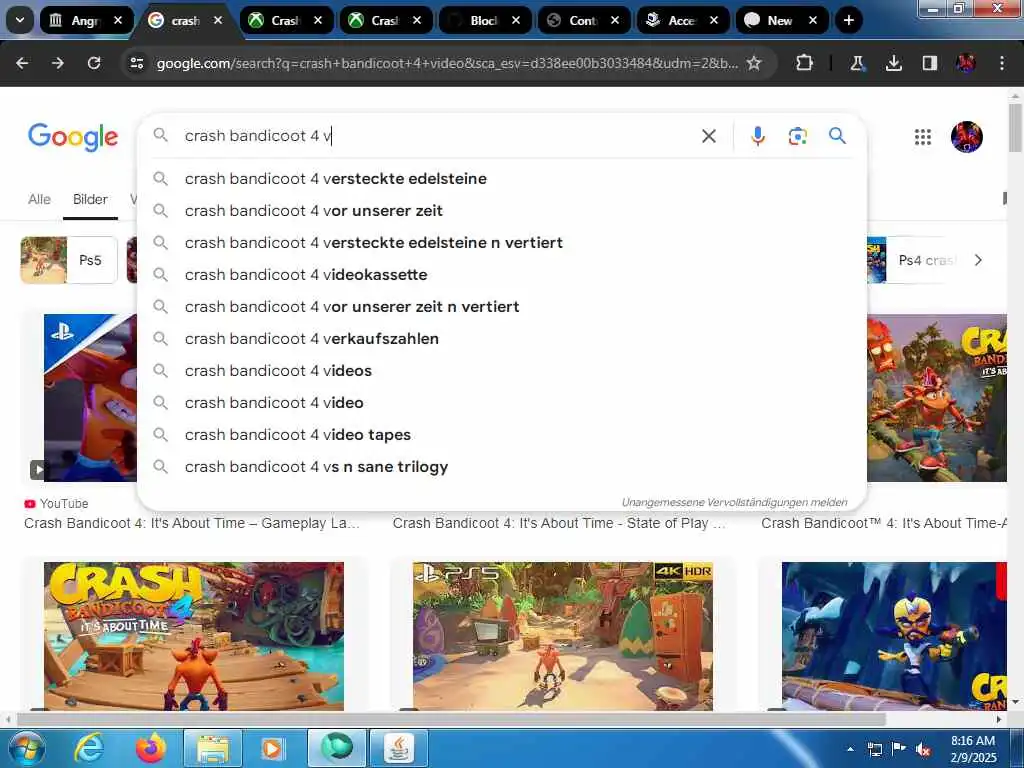Click 'Unangemessene Vervollständigungen melden' link

734,502
